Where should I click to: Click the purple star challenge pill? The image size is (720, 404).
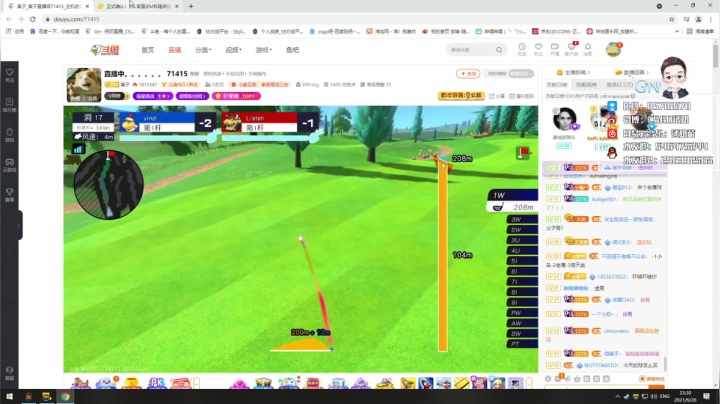[153, 96]
